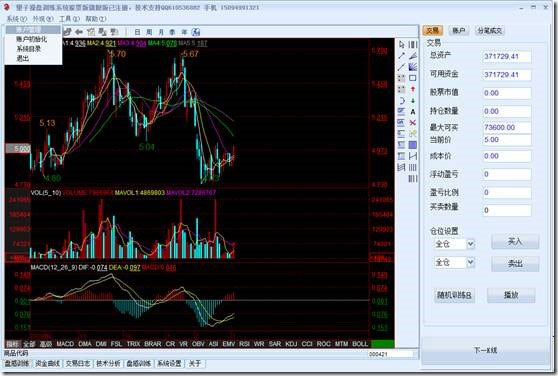Select the DMI indicator tab

pyautogui.click(x=101, y=344)
